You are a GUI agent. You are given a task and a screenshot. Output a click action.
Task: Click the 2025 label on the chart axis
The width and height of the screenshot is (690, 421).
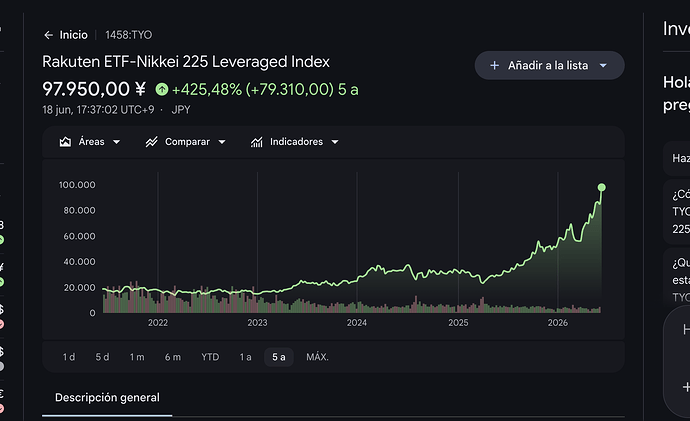click(458, 323)
